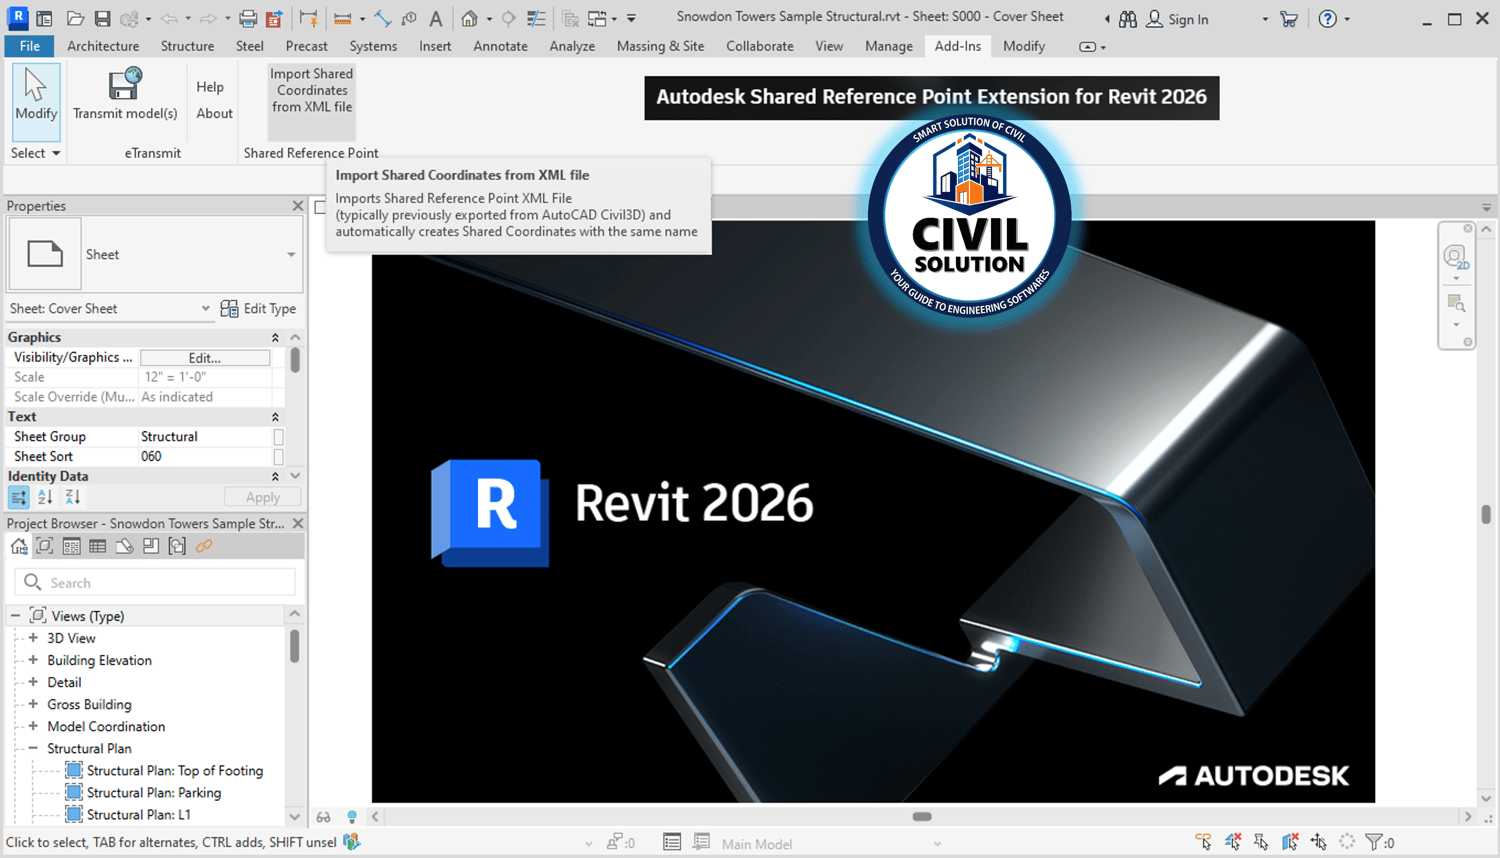
Task: Open the Search binoculars icon in title bar
Action: pos(1127,18)
